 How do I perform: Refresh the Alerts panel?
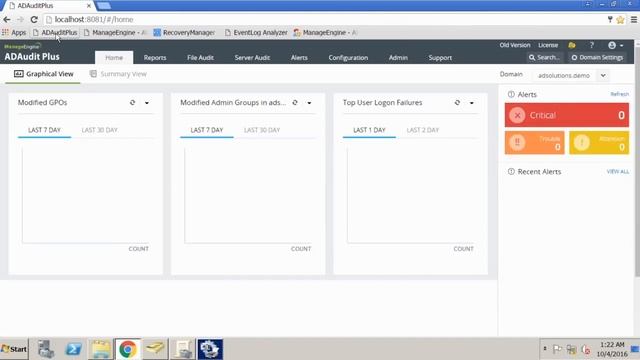[x=619, y=94]
